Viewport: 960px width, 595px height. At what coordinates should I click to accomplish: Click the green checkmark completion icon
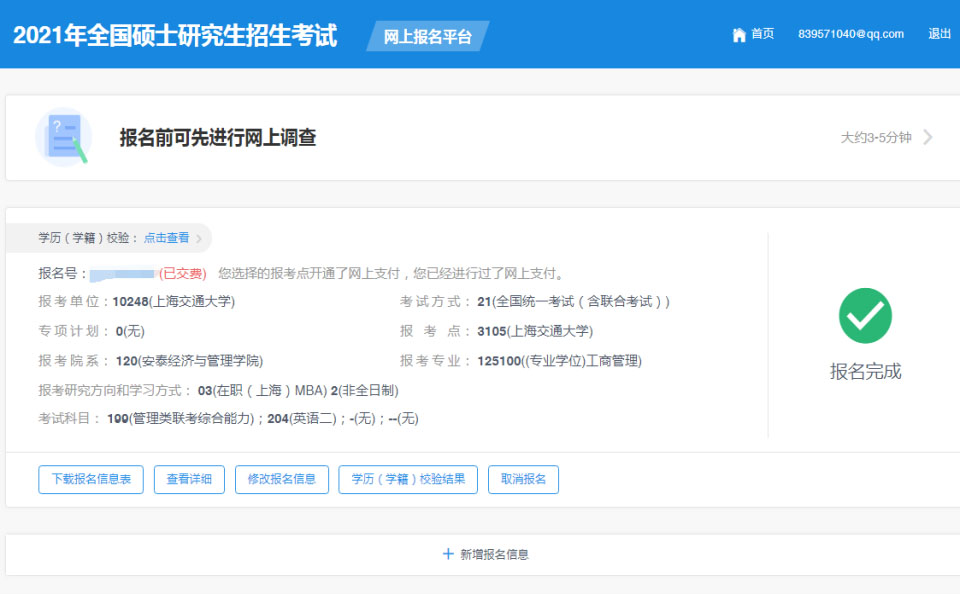click(865, 316)
